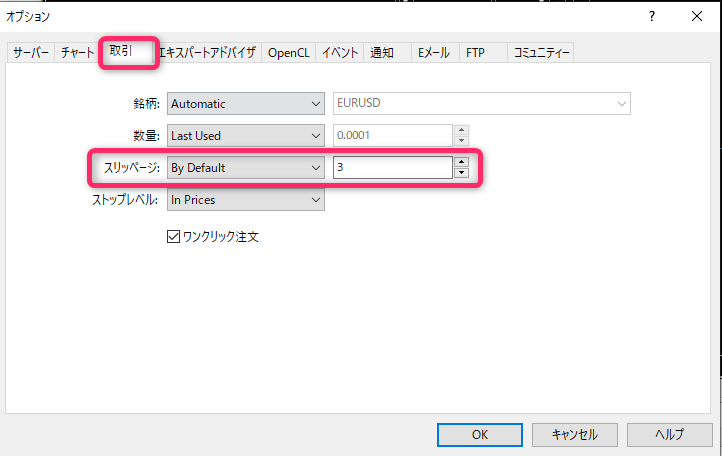The width and height of the screenshot is (722, 456).
Task: Switch to the Eメール tab
Action: pos(435,53)
